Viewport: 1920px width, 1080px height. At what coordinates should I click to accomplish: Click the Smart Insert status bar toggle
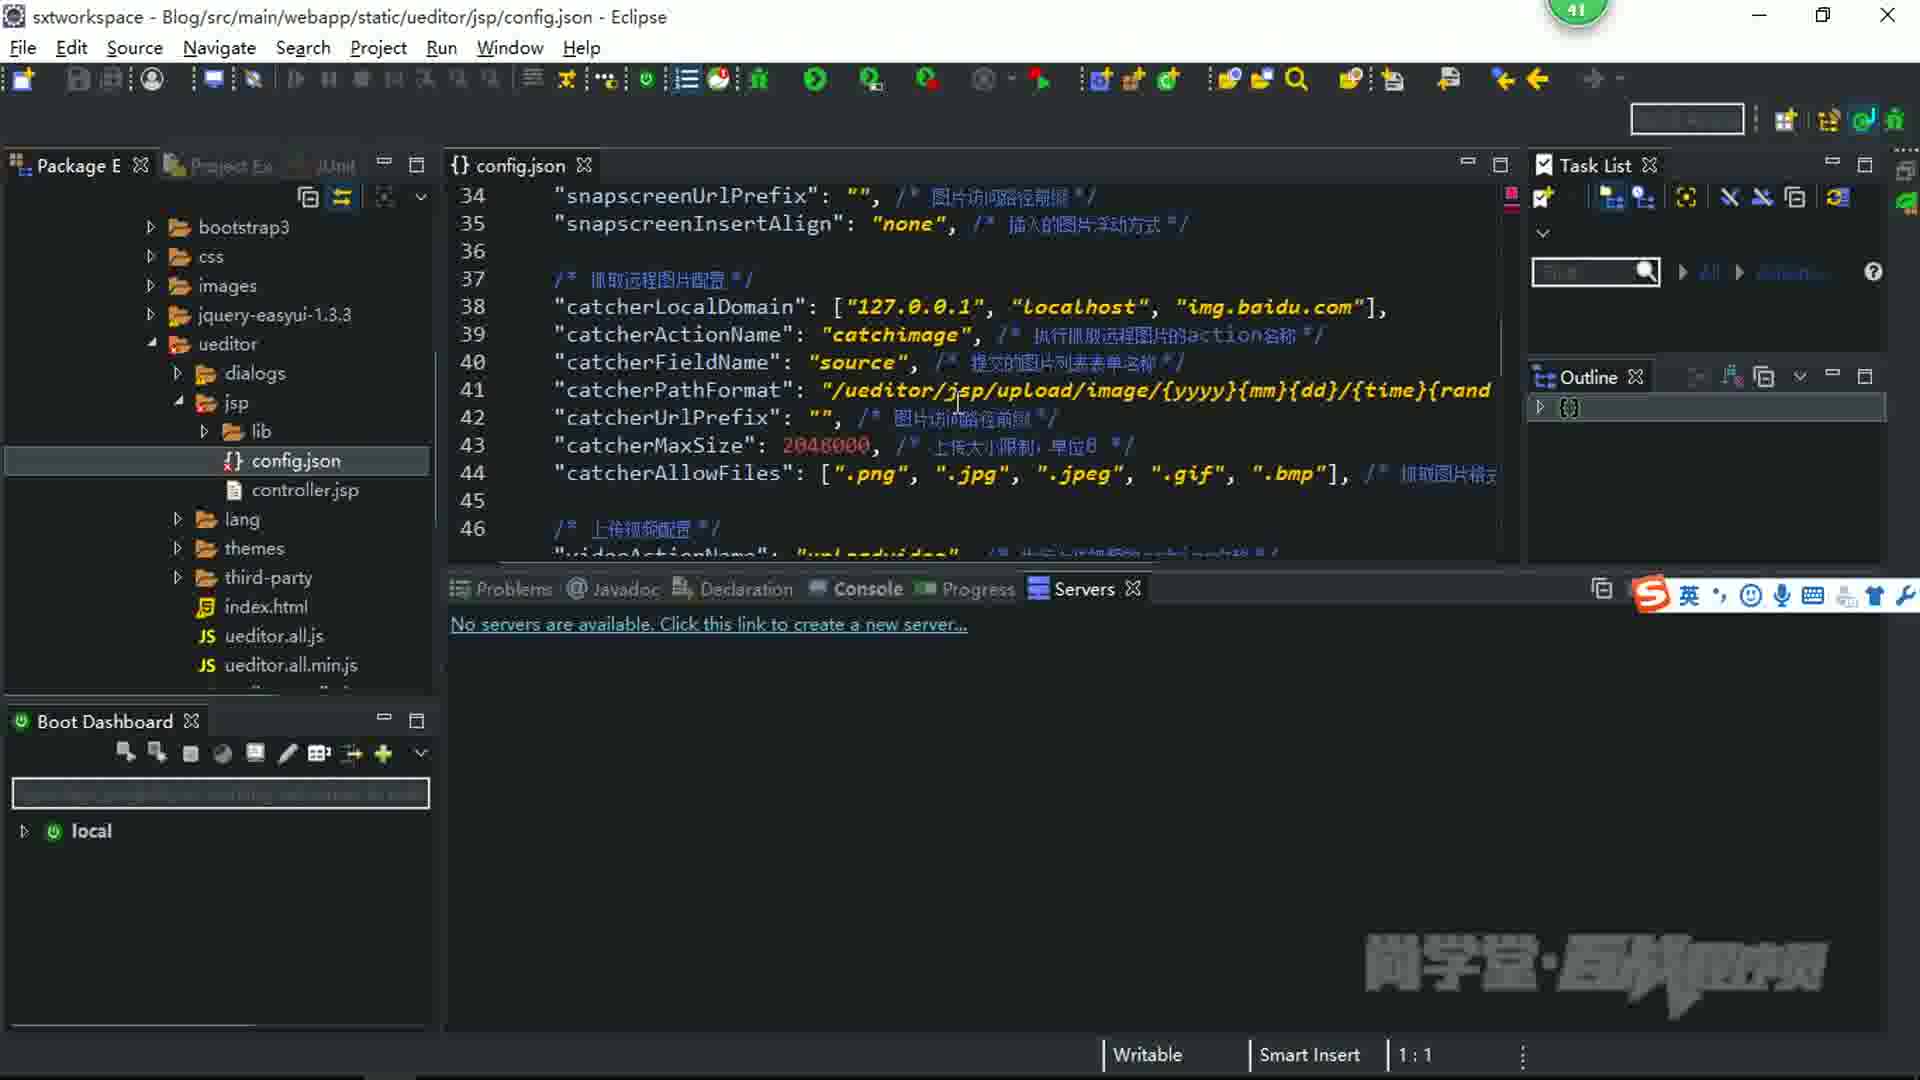pos(1309,1054)
